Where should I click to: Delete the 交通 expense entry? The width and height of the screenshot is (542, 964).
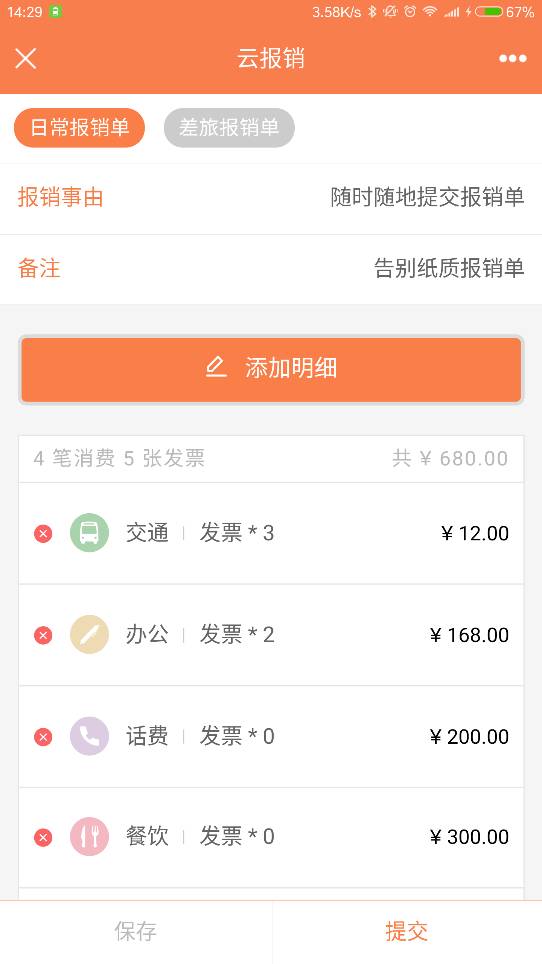point(43,533)
